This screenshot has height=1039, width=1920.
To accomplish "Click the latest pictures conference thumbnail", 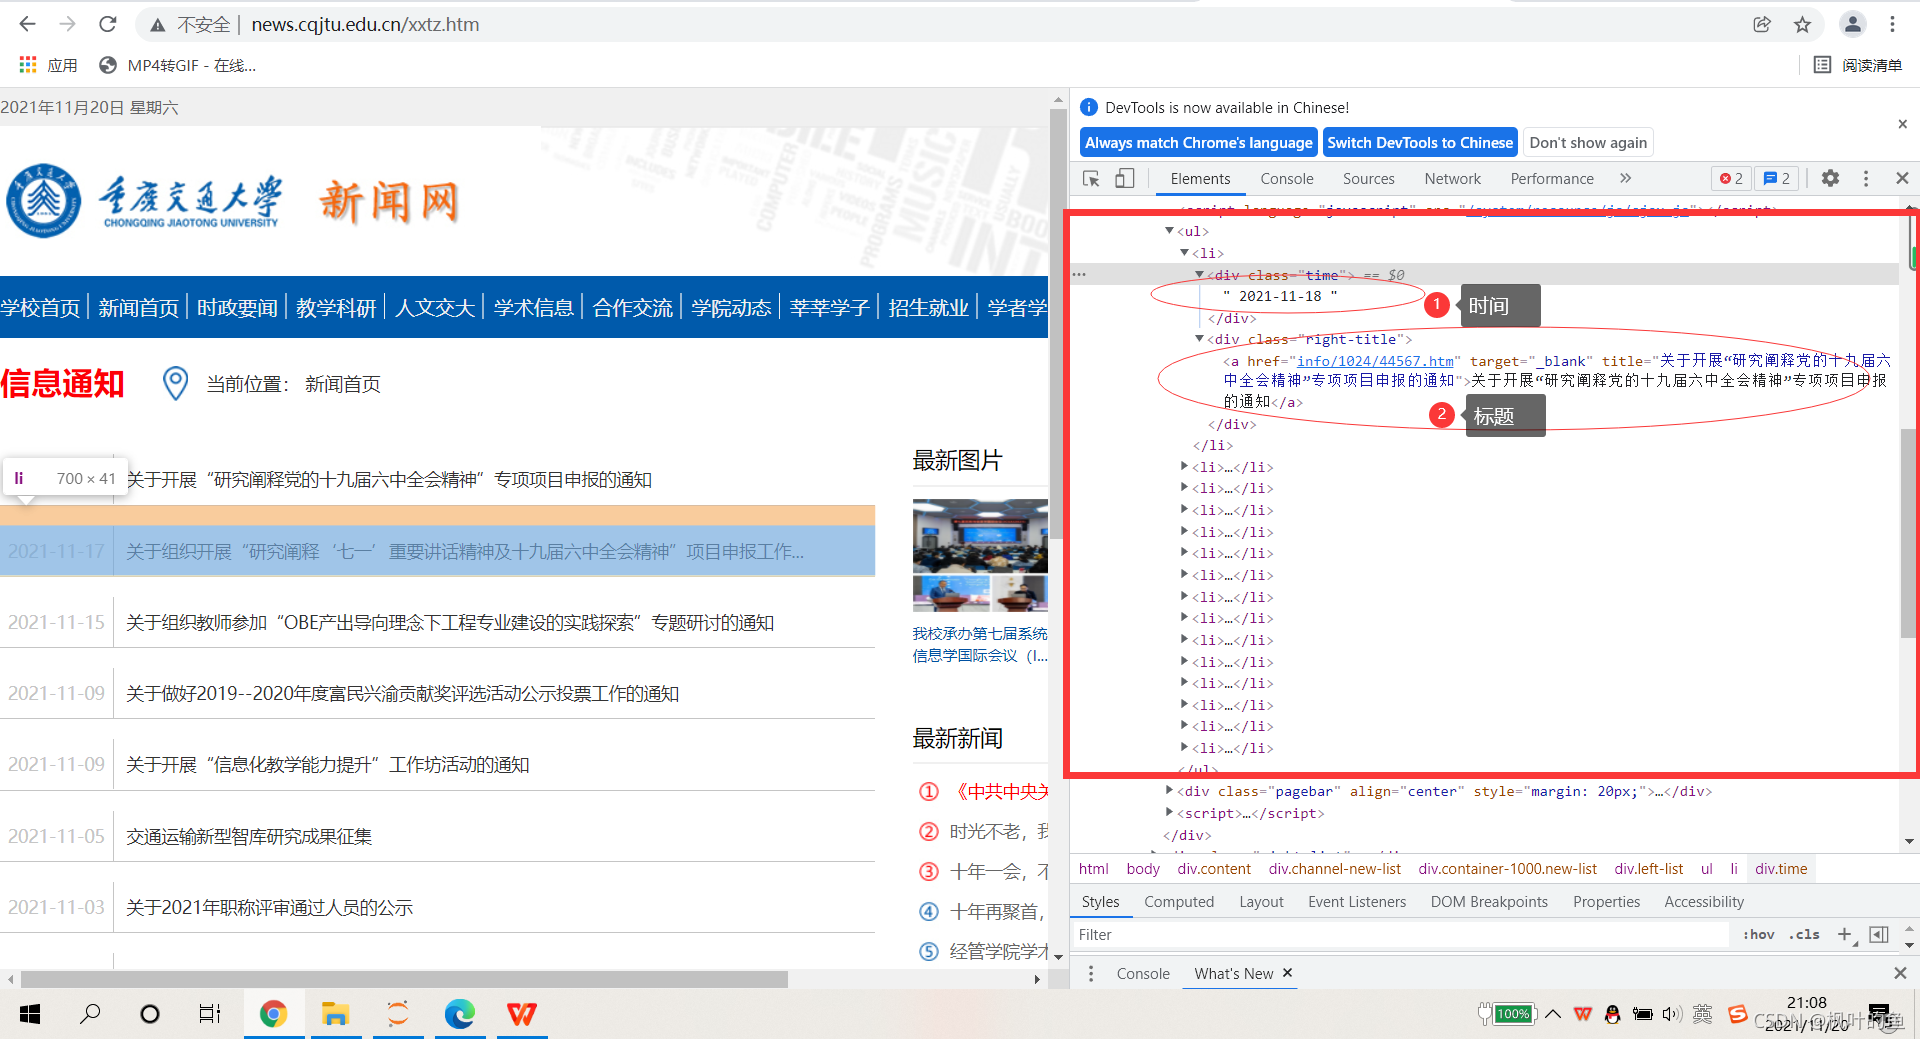I will pyautogui.click(x=980, y=555).
